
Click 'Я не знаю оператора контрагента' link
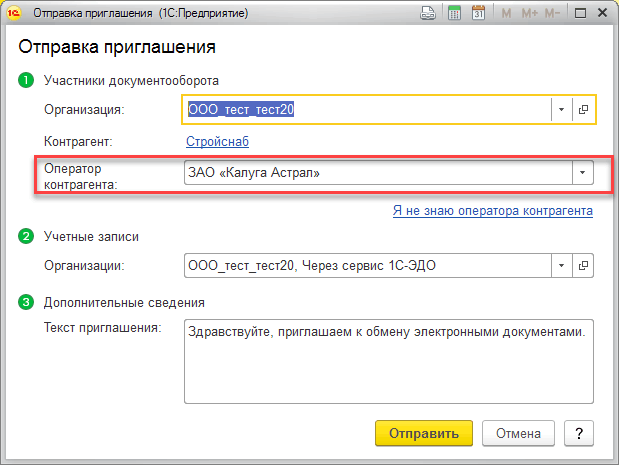pyautogui.click(x=492, y=211)
